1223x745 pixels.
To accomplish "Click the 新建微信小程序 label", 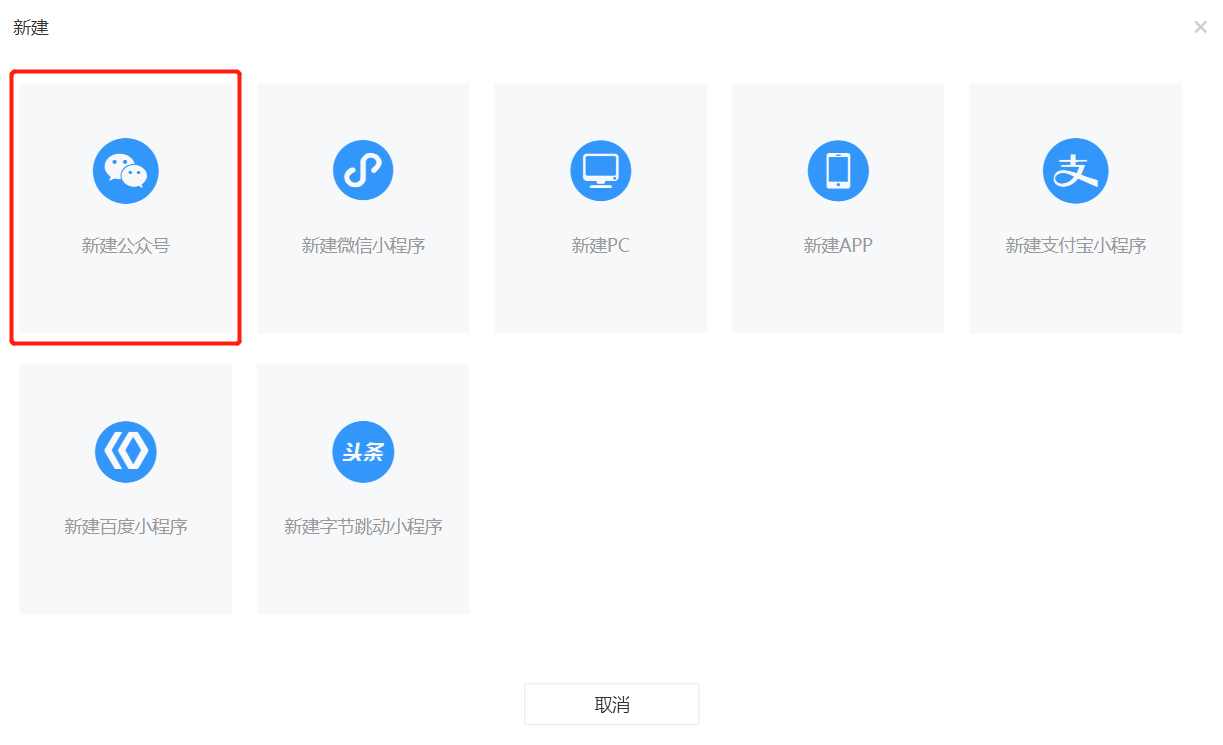I will point(363,246).
